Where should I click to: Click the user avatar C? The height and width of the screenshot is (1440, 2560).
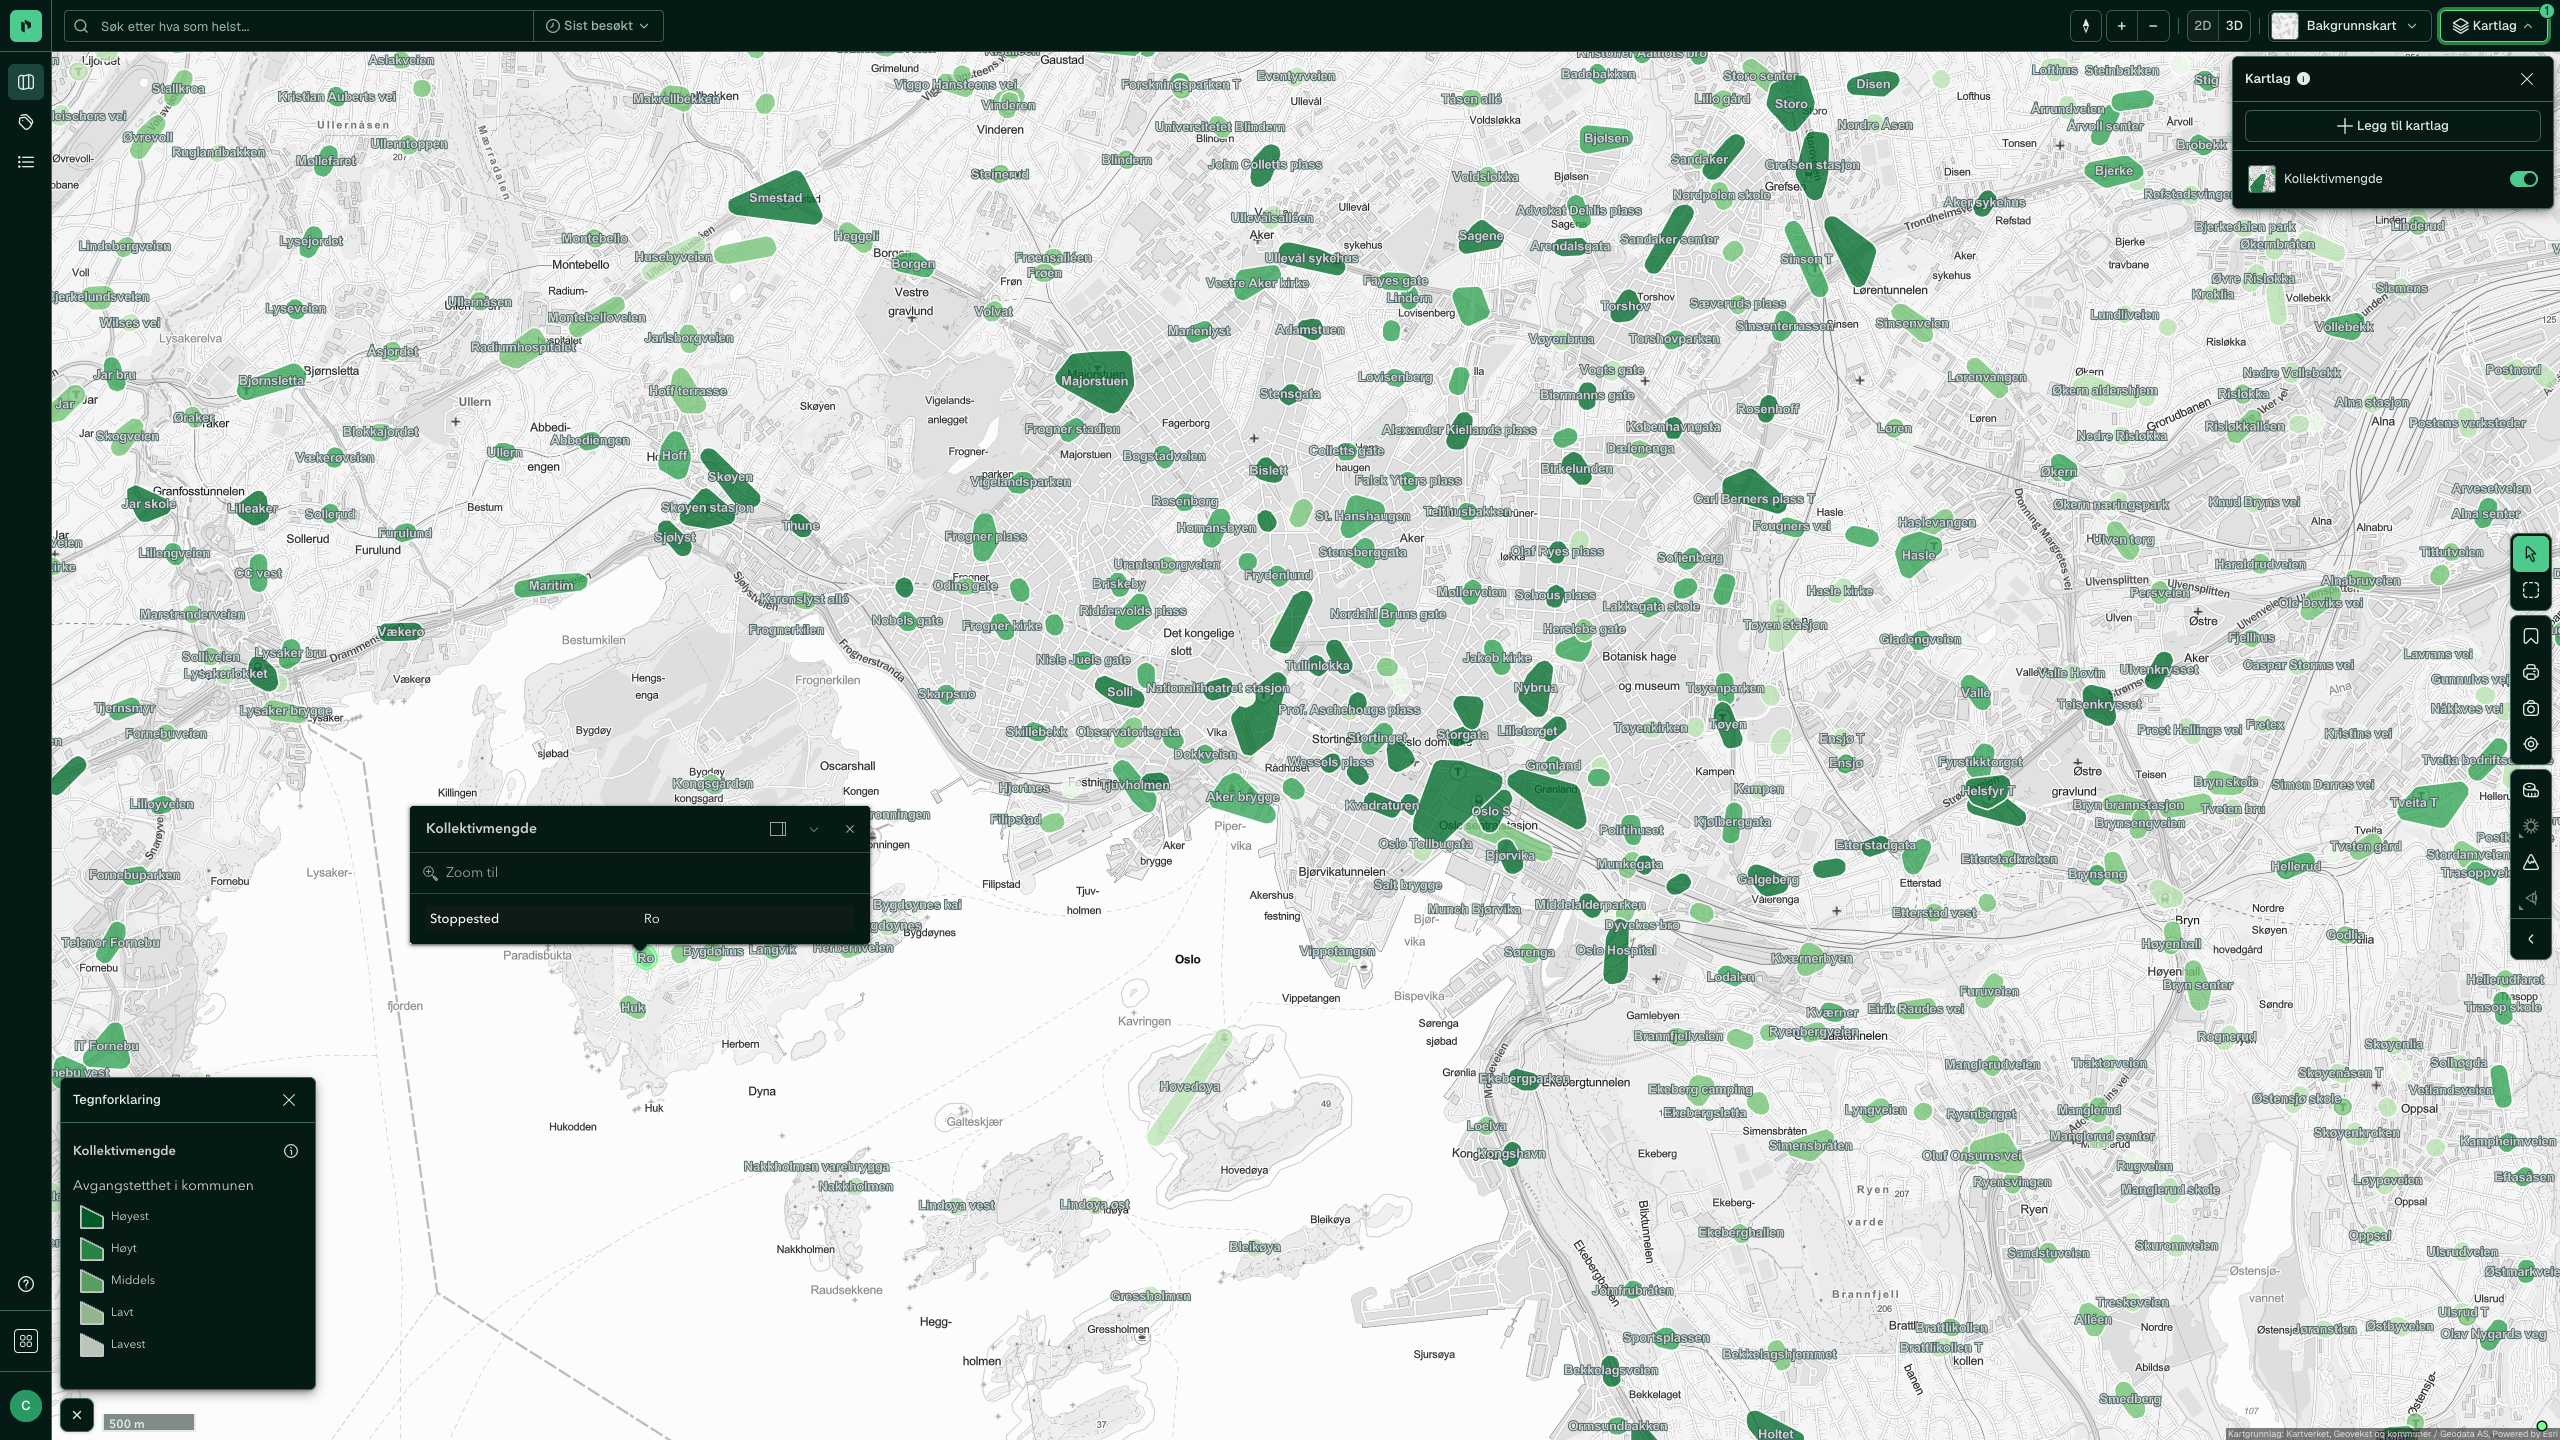pyautogui.click(x=26, y=1405)
